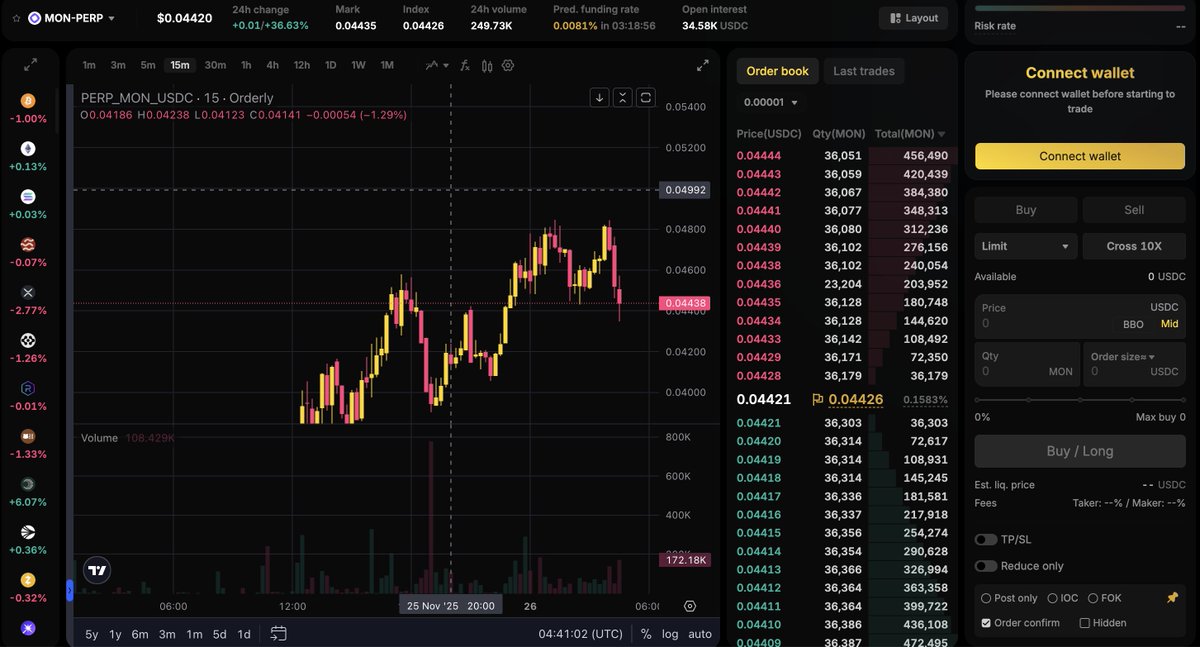Select the Zcash market showing -0.32%
The height and width of the screenshot is (647, 1200).
tap(28, 580)
